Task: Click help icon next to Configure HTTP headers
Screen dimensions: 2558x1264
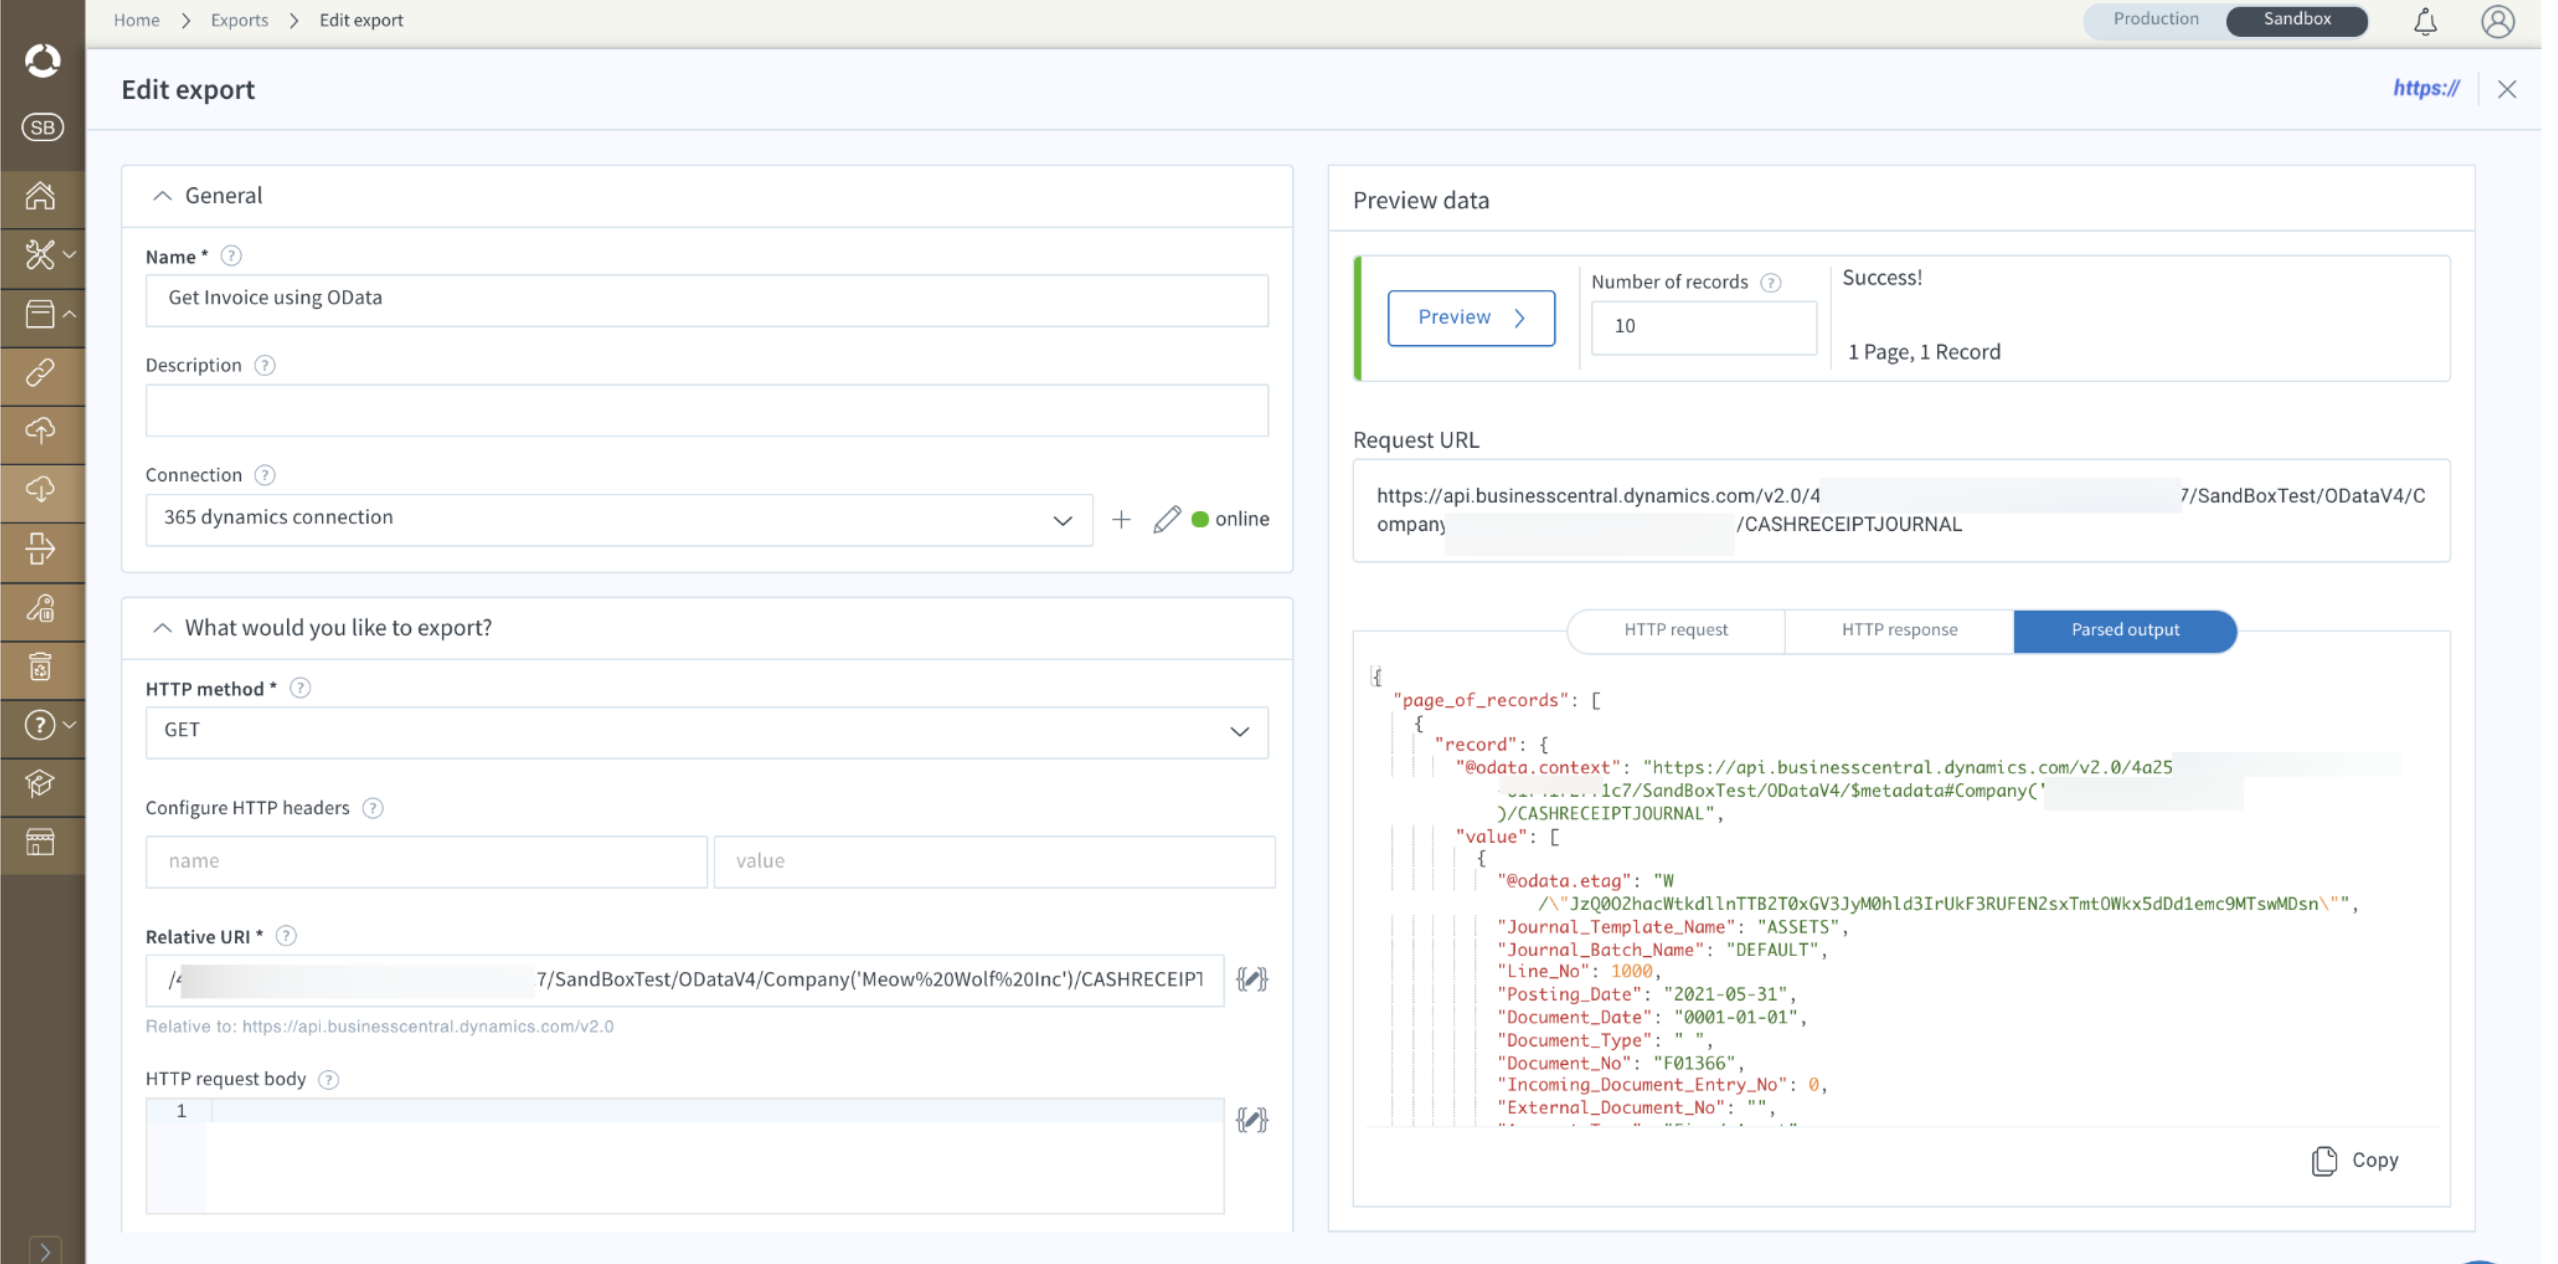Action: pos(372,808)
